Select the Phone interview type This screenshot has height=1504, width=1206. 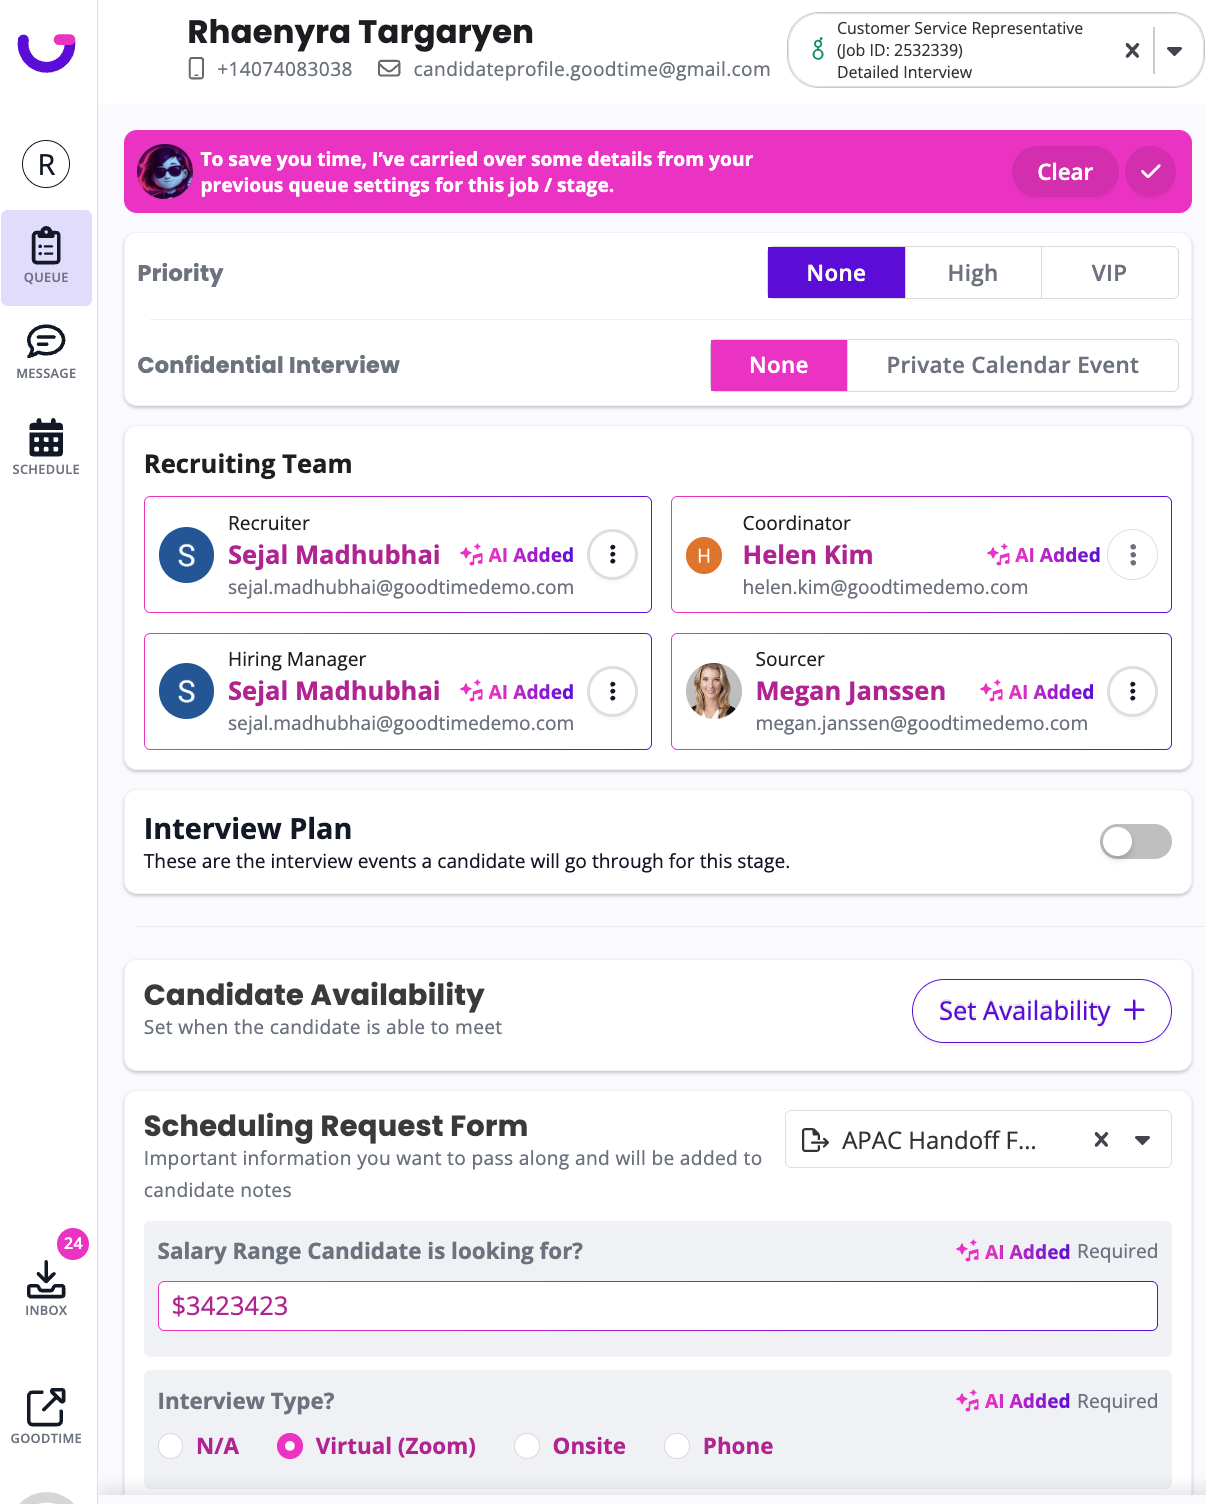tap(677, 1446)
